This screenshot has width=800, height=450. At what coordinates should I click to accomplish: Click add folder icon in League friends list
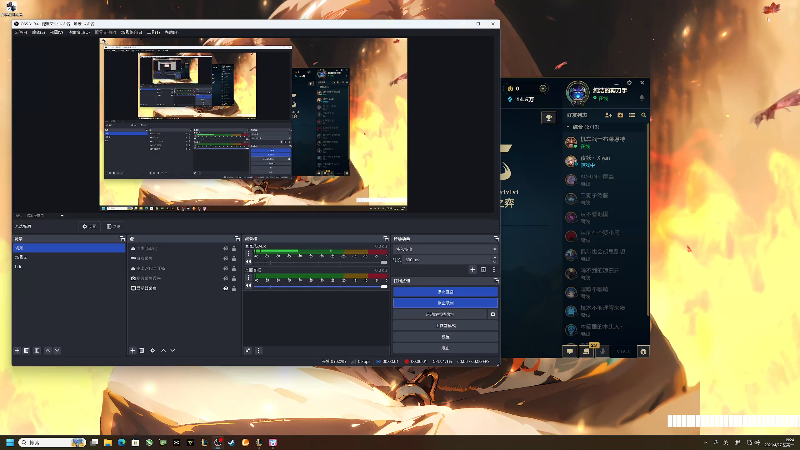coord(620,115)
